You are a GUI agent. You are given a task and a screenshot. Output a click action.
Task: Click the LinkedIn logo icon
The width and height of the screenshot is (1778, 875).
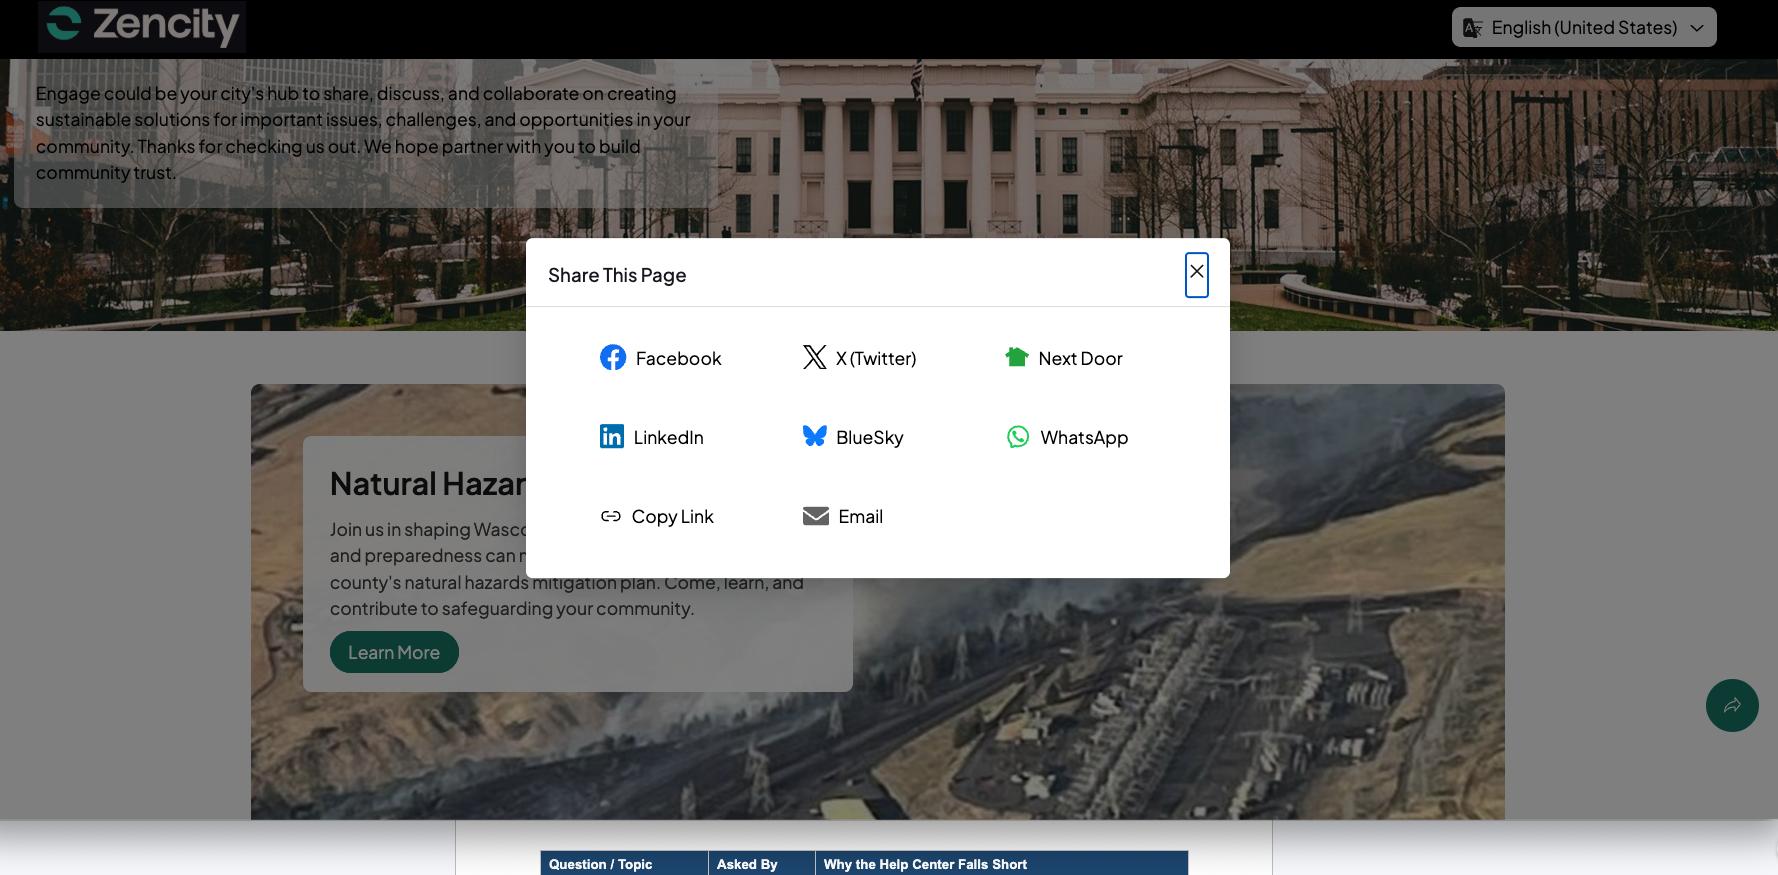[611, 437]
